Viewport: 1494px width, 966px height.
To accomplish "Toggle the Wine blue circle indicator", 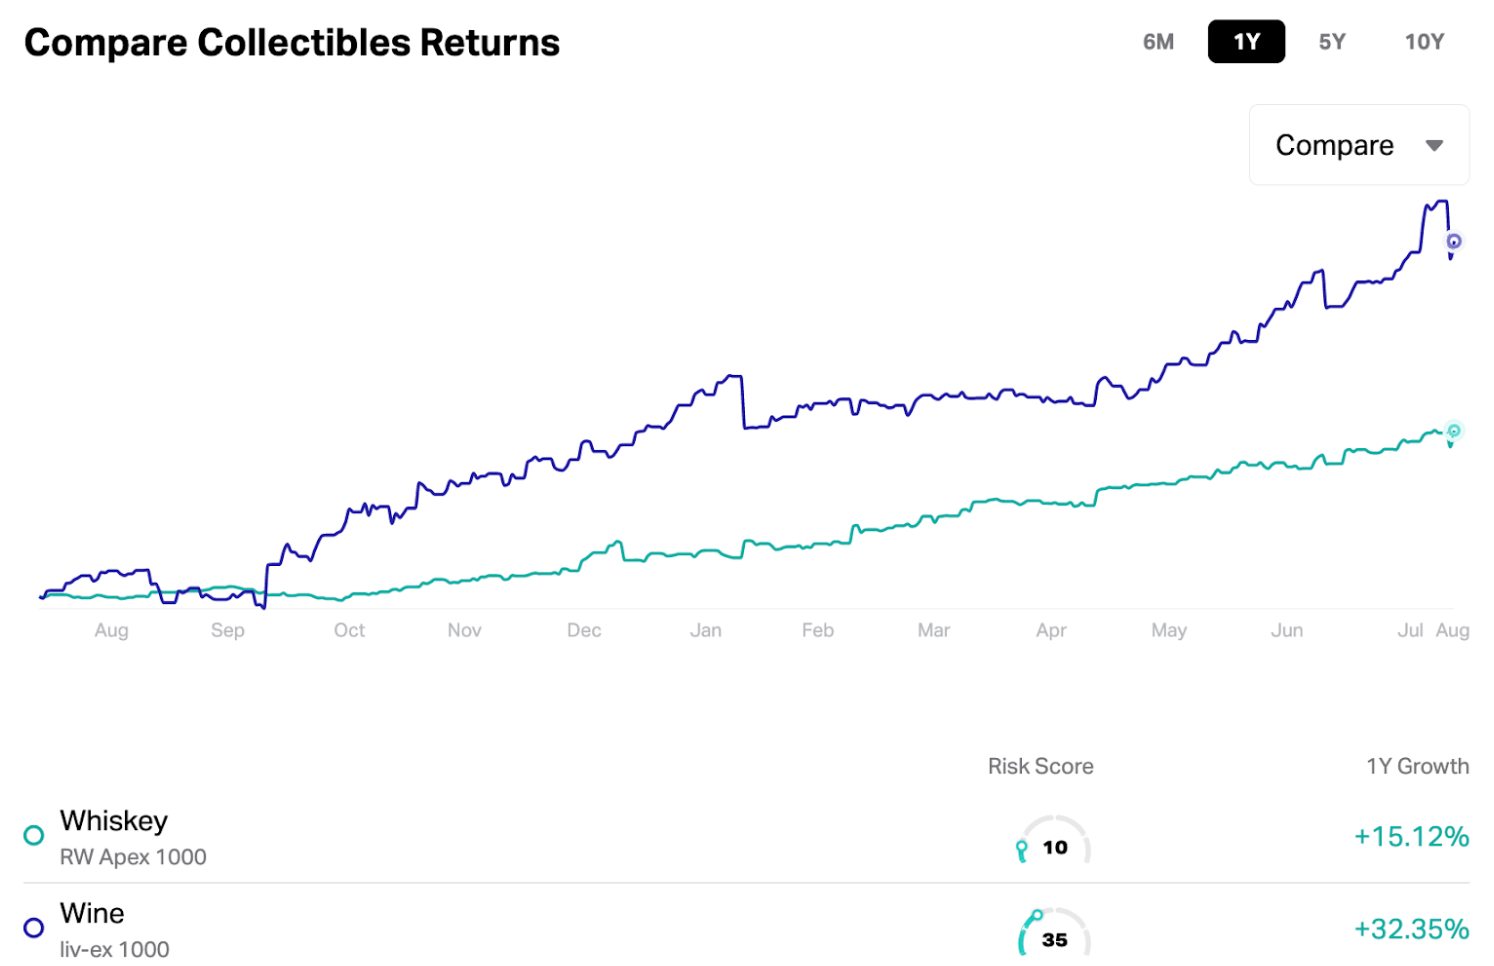I will coord(34,928).
